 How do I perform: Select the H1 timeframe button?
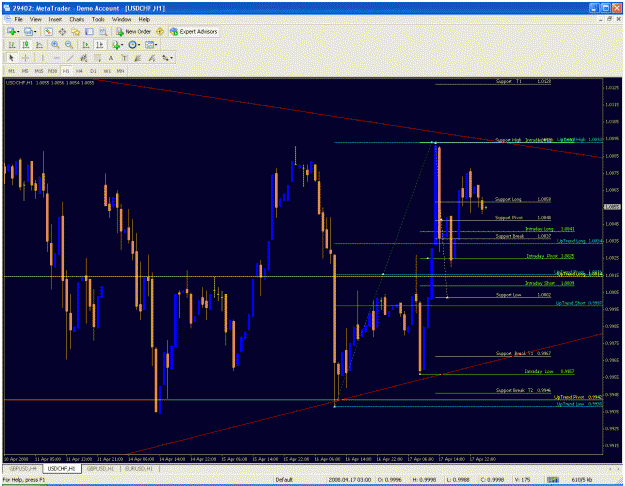(x=66, y=71)
